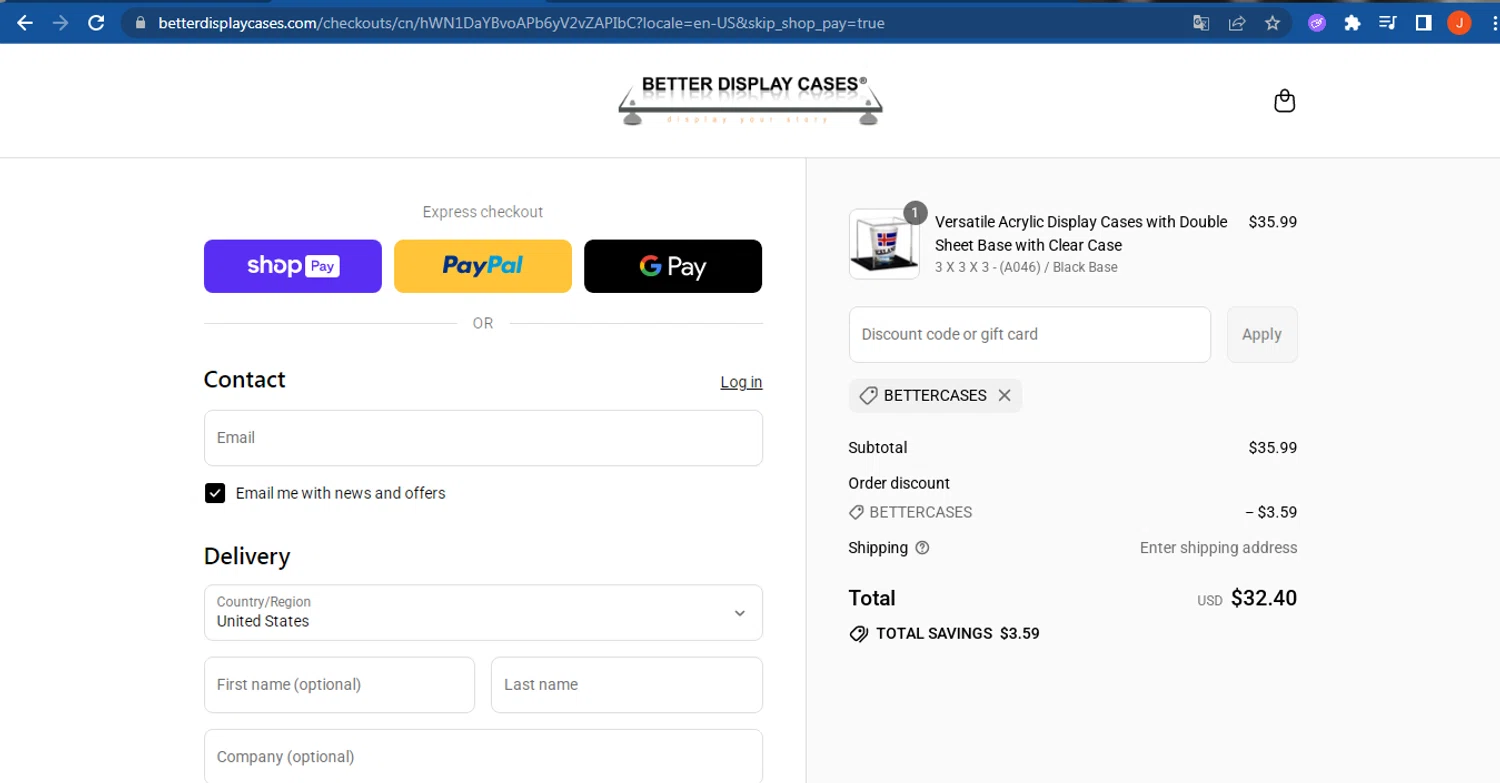Click the Delivery heading
Screen dimensions: 1500x783
[247, 556]
